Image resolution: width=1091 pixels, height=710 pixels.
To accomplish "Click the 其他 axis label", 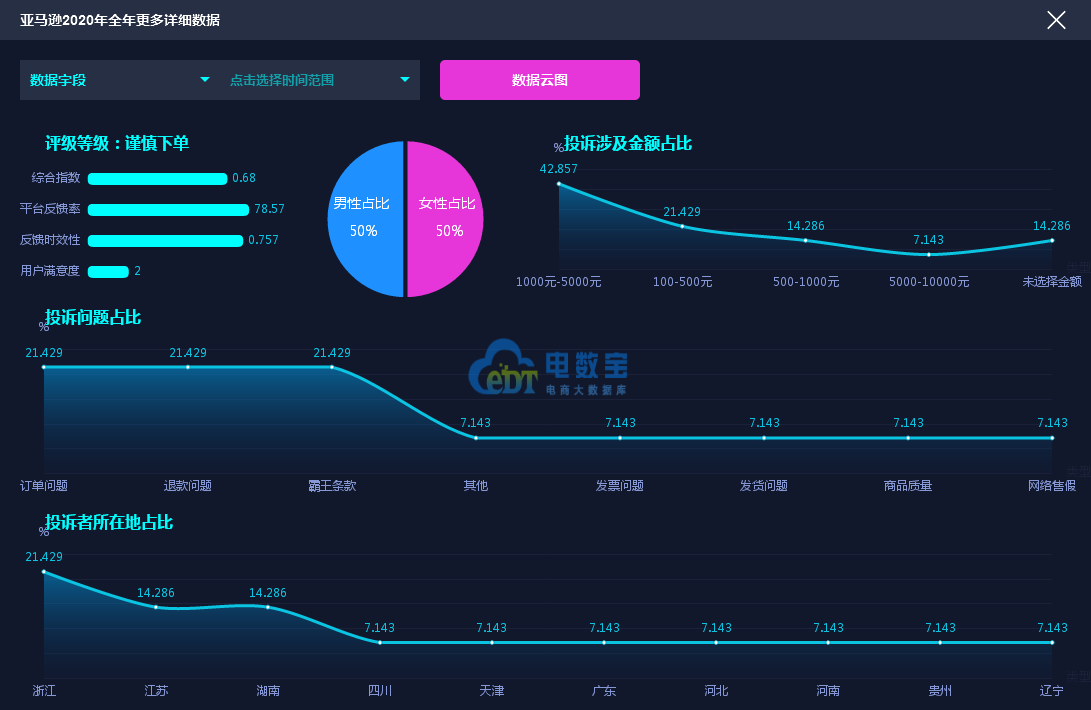I will (x=476, y=486).
